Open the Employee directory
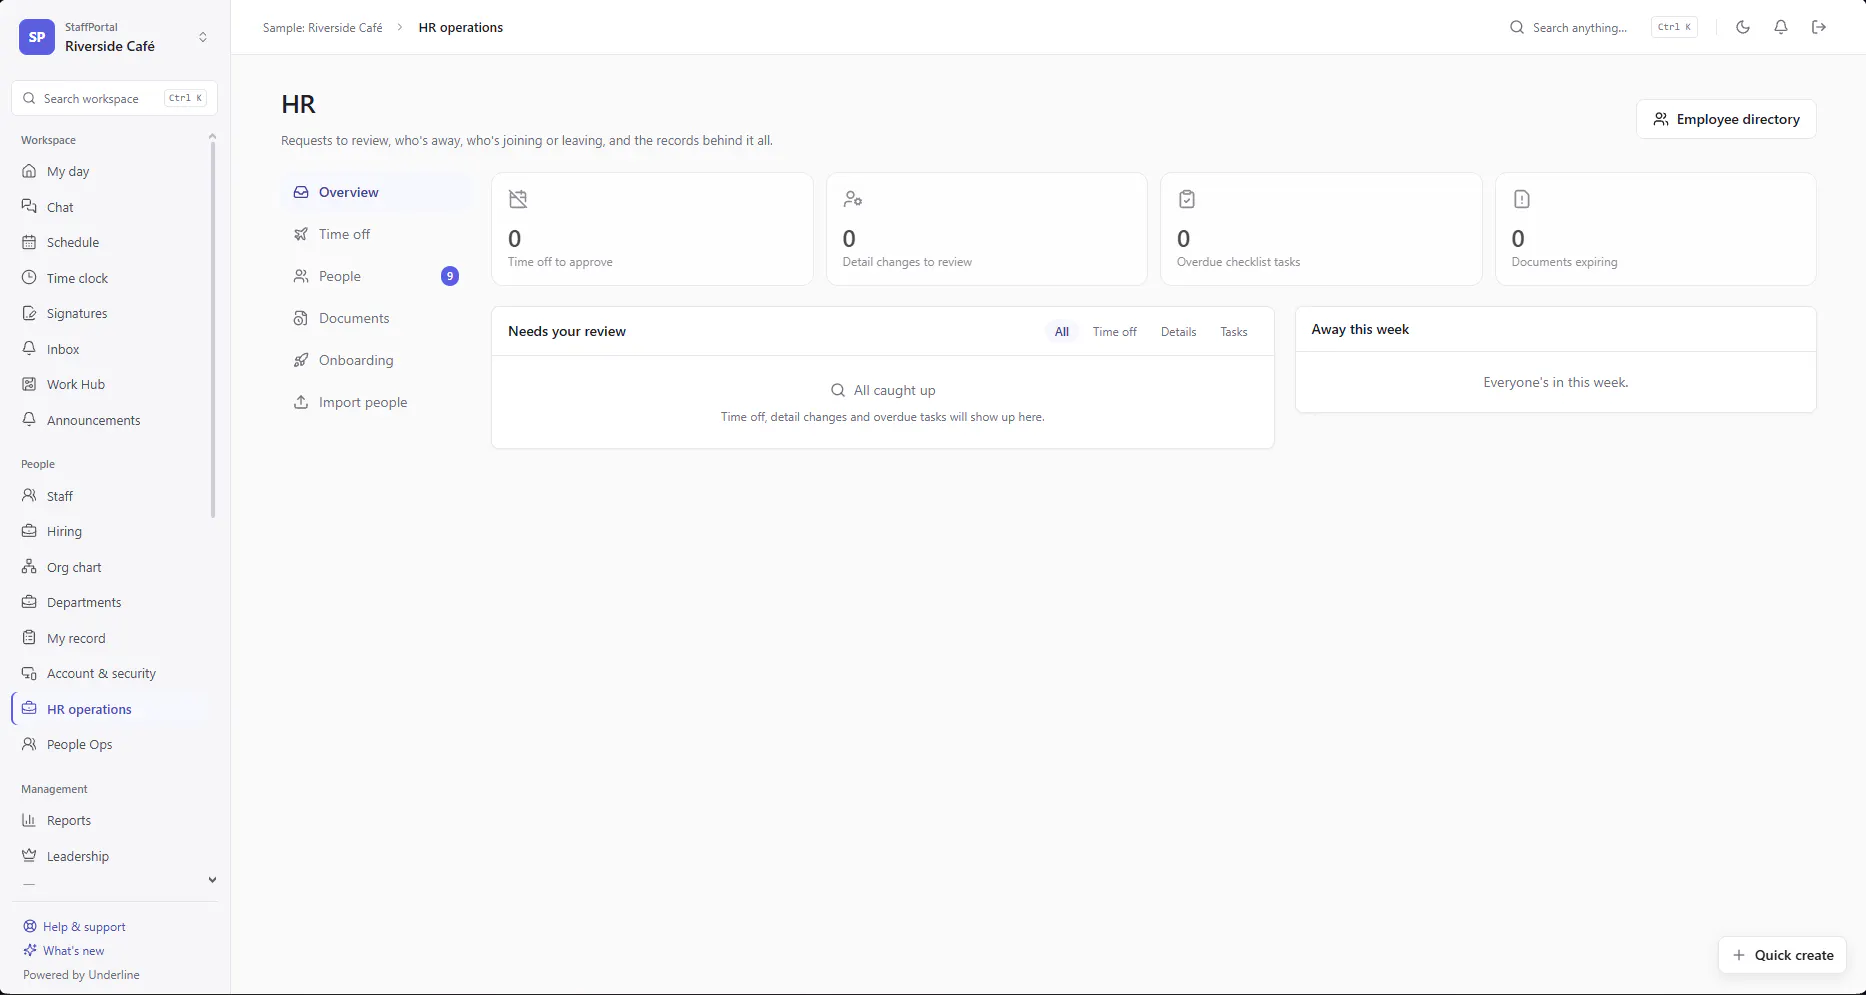The width and height of the screenshot is (1866, 995). (x=1726, y=119)
